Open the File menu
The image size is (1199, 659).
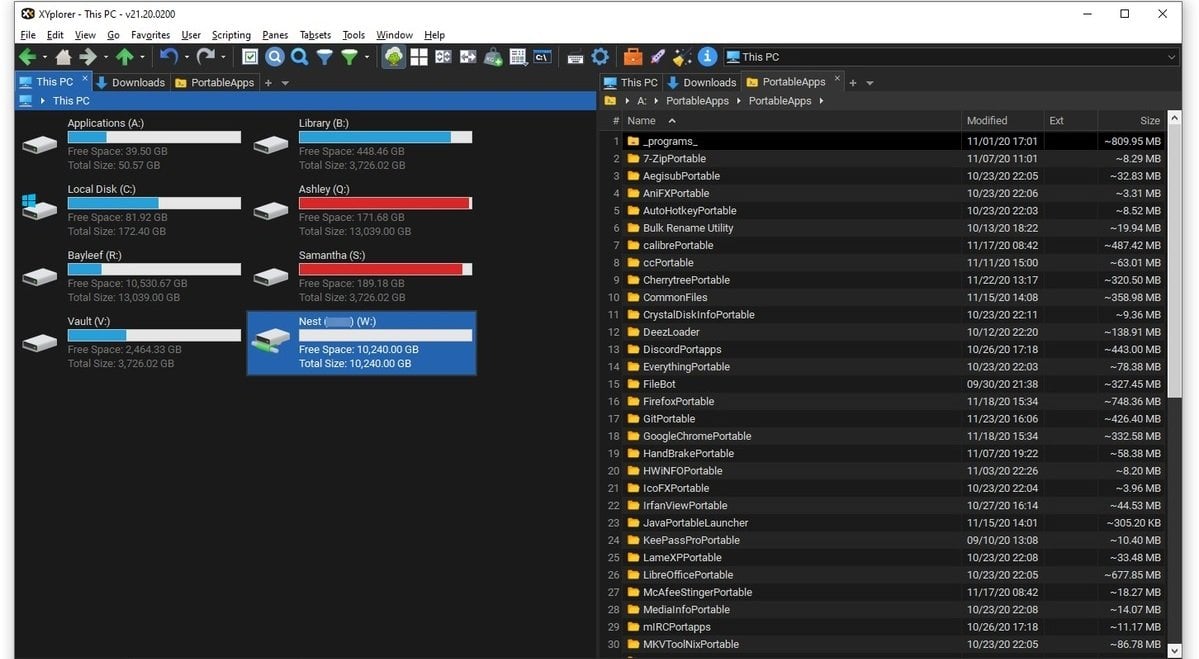tap(28, 35)
